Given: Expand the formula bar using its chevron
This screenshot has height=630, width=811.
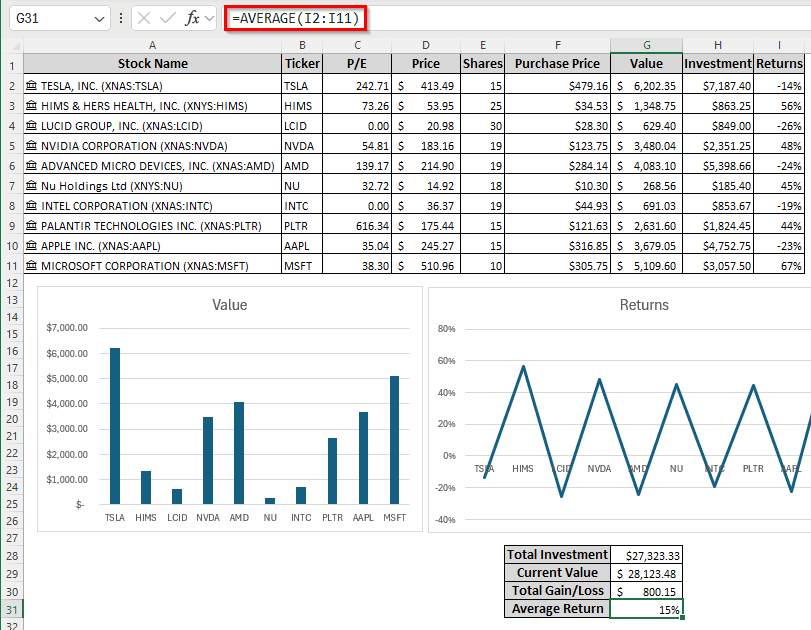Looking at the screenshot, I should point(208,18).
